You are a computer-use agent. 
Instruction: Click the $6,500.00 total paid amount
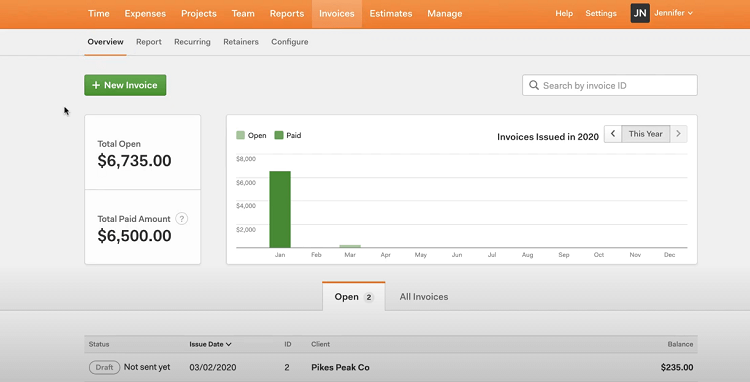coord(134,236)
